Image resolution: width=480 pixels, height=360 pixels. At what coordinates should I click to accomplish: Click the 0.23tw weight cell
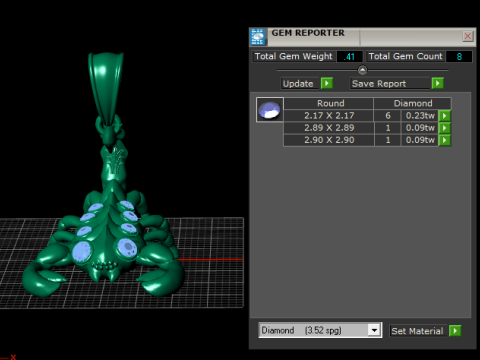click(x=420, y=116)
